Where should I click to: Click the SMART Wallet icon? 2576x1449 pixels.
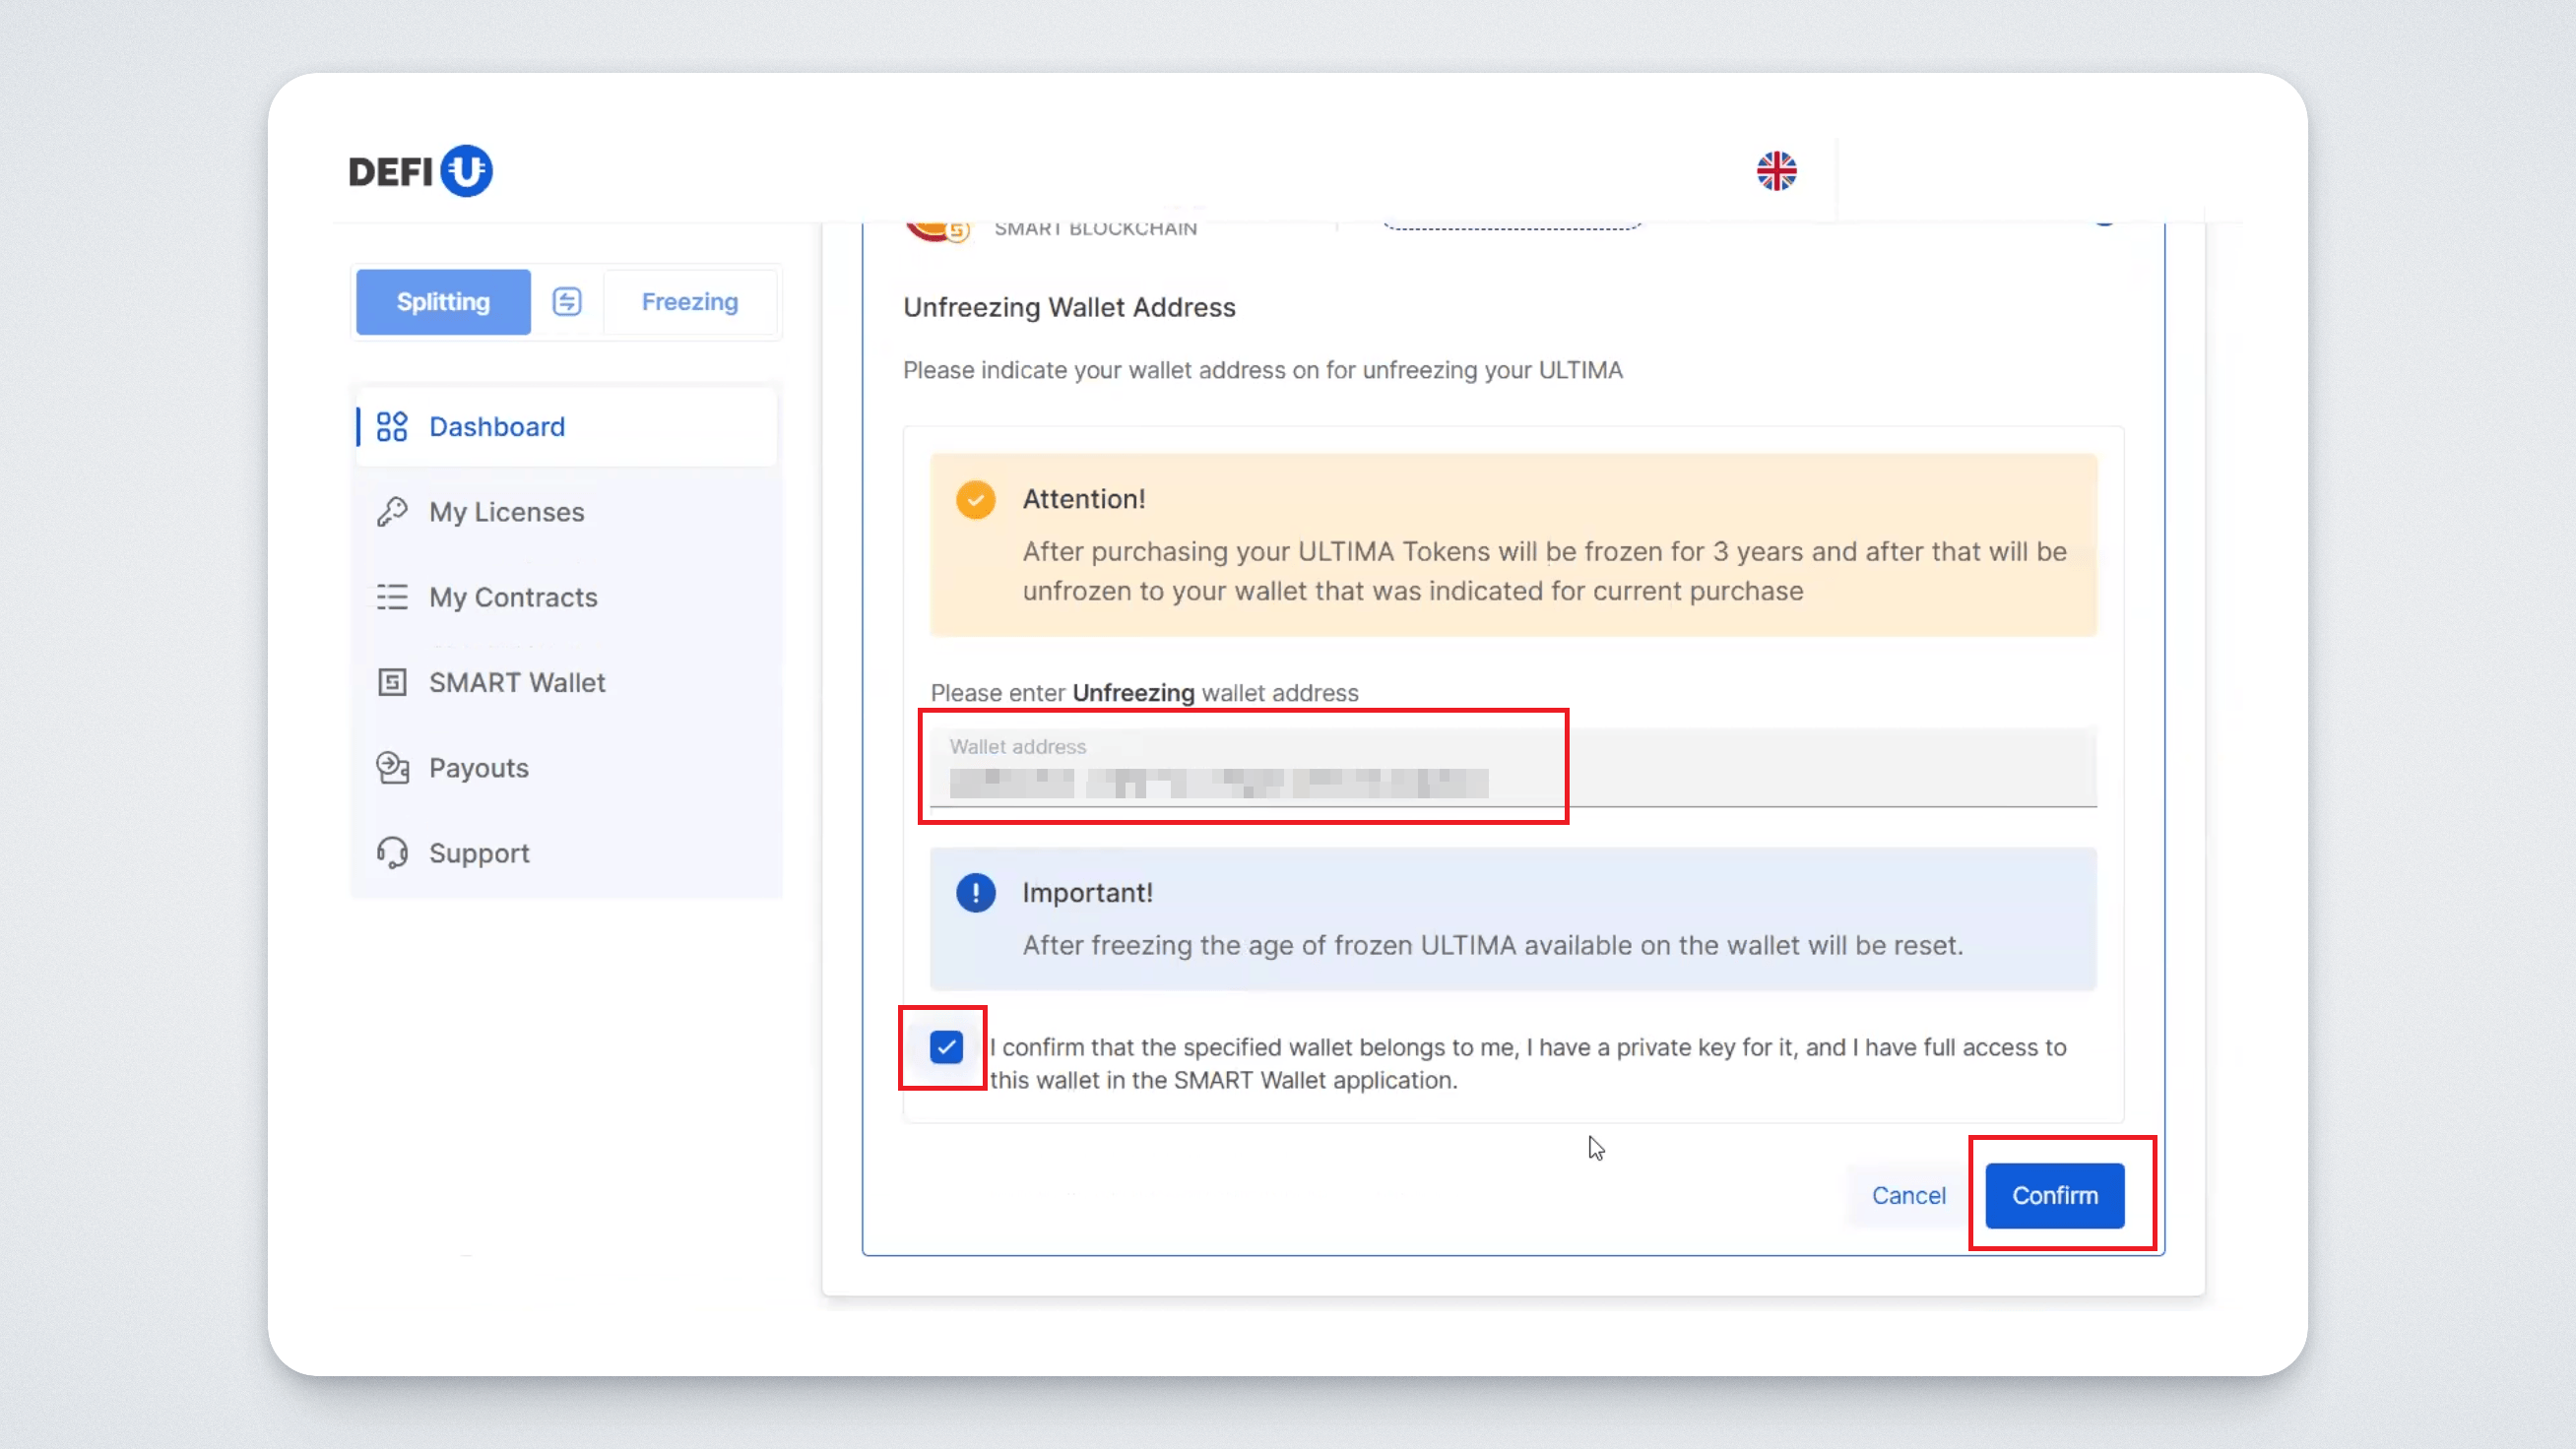click(392, 683)
